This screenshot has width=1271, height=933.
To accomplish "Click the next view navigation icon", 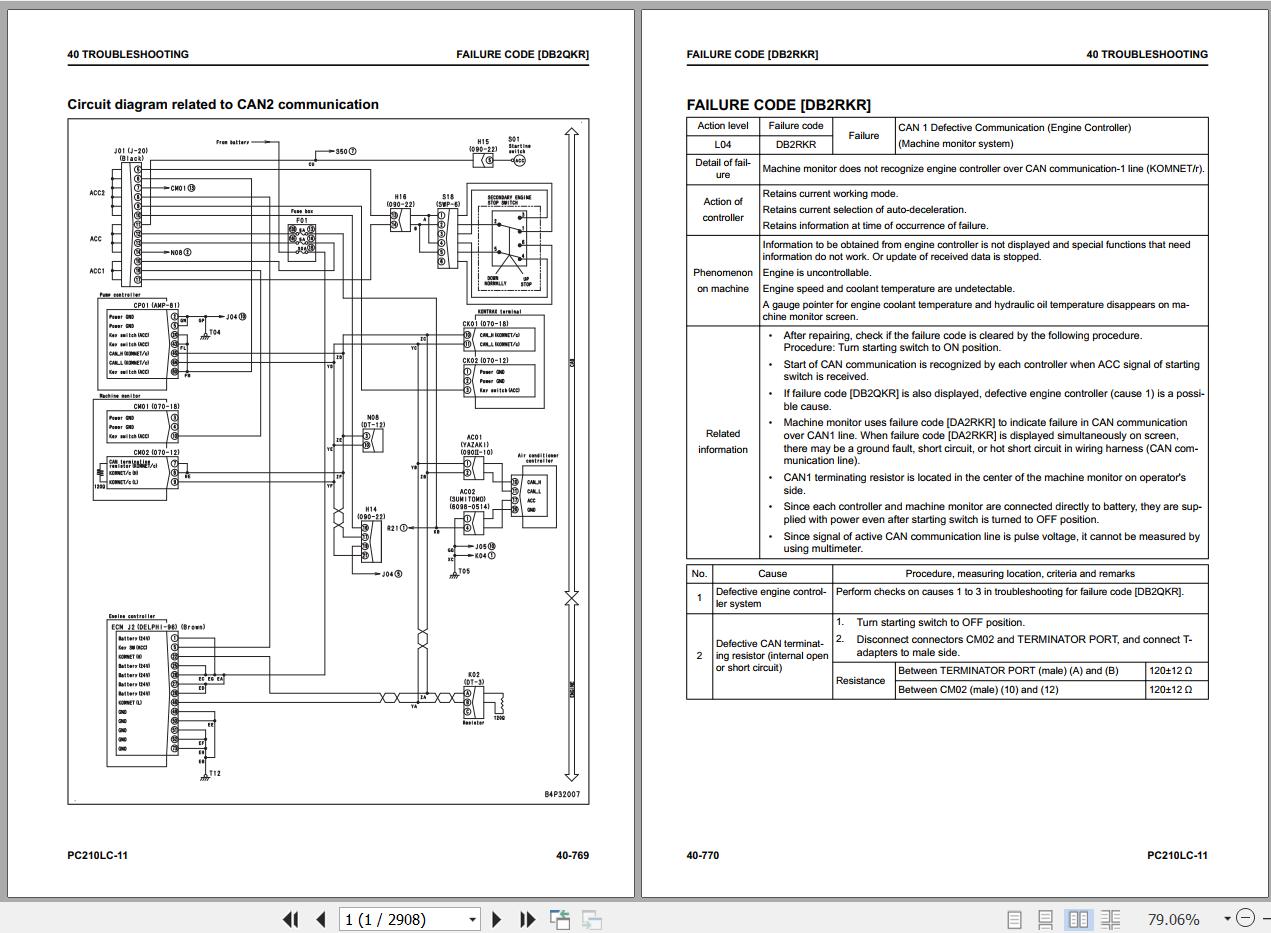I will pos(591,919).
